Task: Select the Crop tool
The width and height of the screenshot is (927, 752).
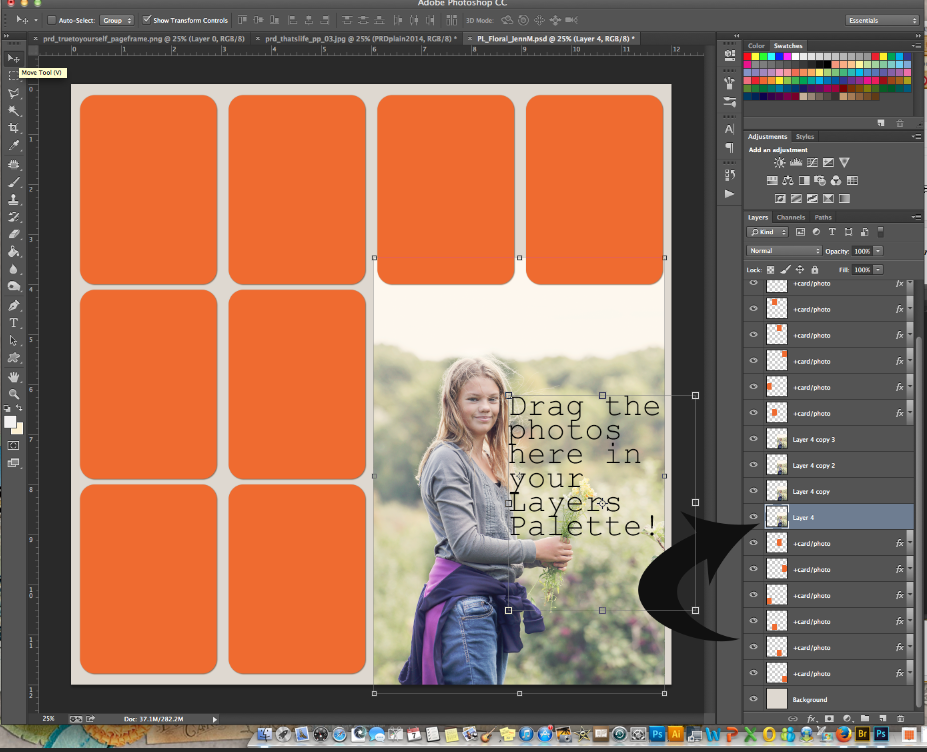Action: tap(14, 128)
